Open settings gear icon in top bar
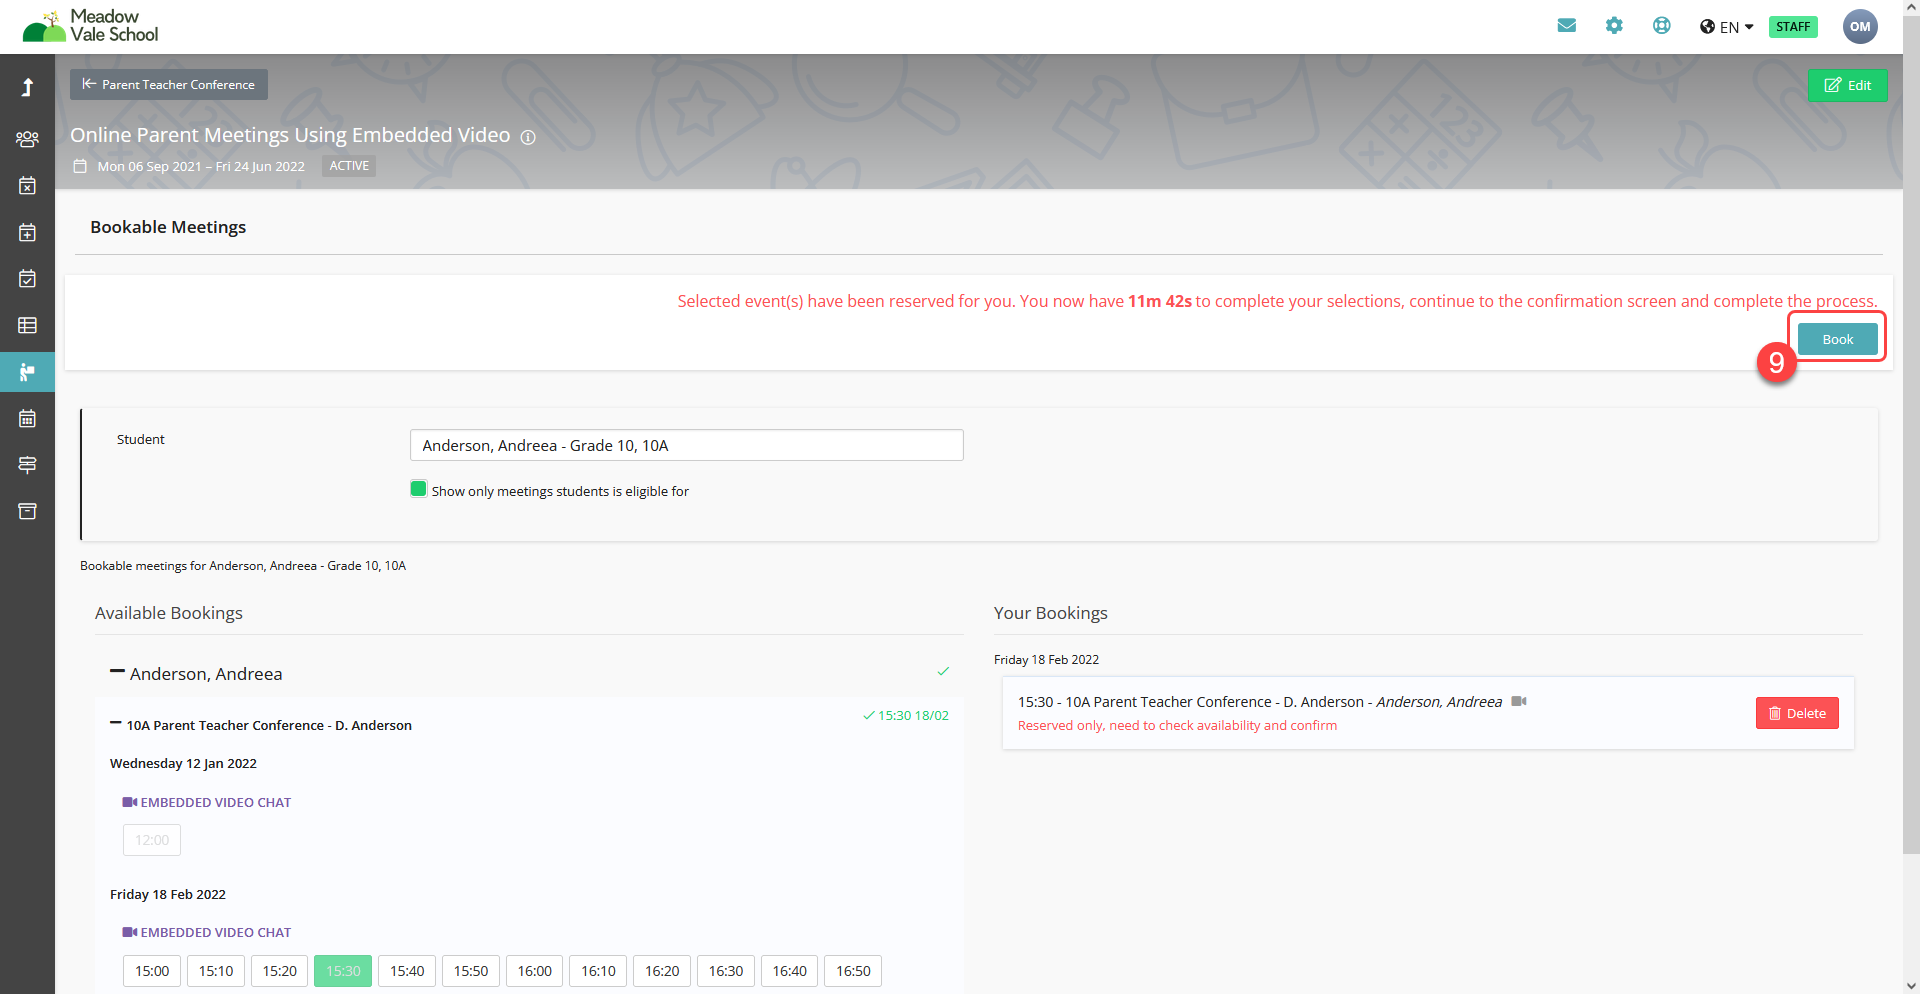Screen dimensions: 1920x994 tap(1614, 26)
